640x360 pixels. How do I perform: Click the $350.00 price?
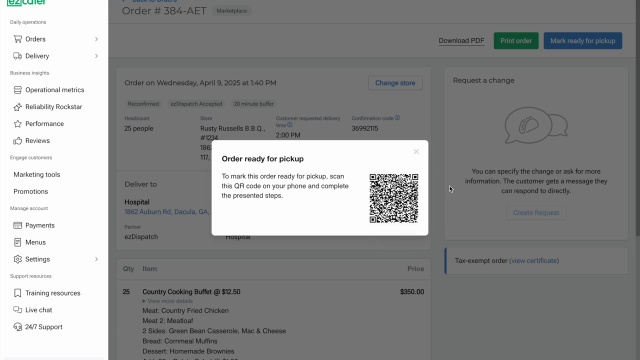(x=412, y=292)
